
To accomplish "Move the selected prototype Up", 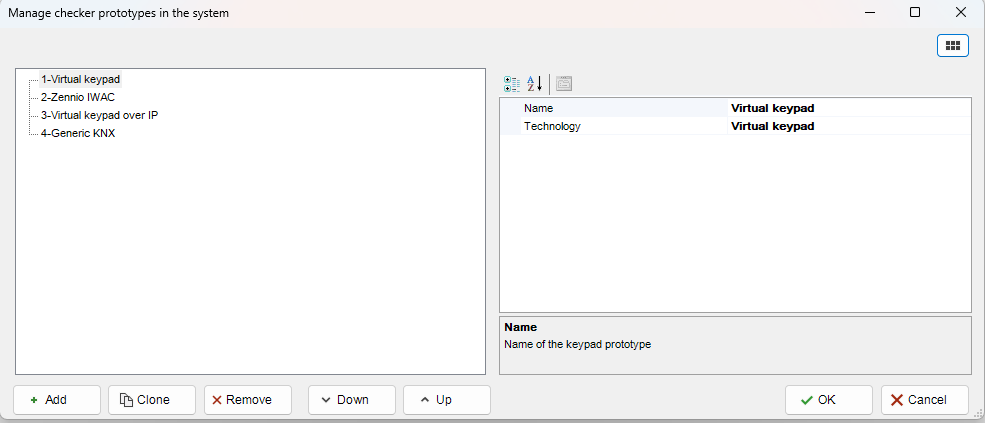I will pyautogui.click(x=446, y=400).
